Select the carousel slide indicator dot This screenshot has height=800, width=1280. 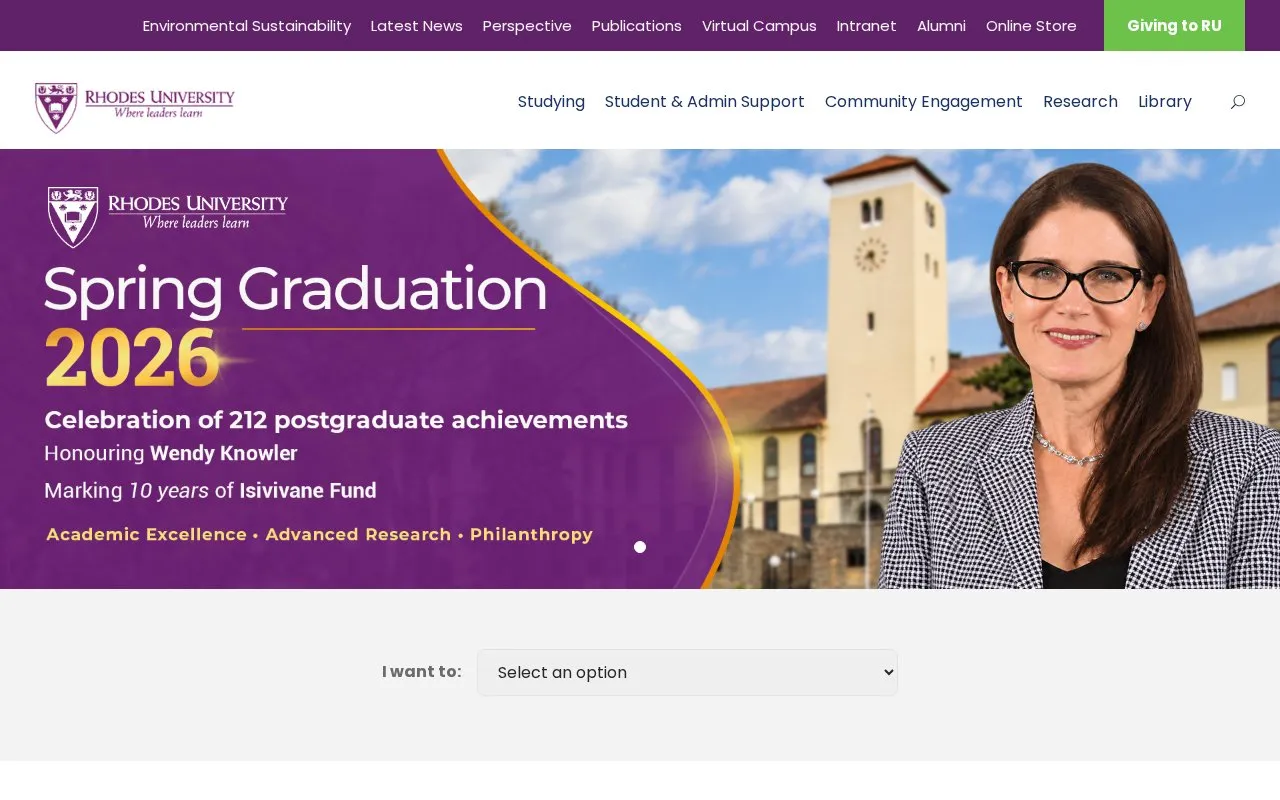[x=640, y=547]
